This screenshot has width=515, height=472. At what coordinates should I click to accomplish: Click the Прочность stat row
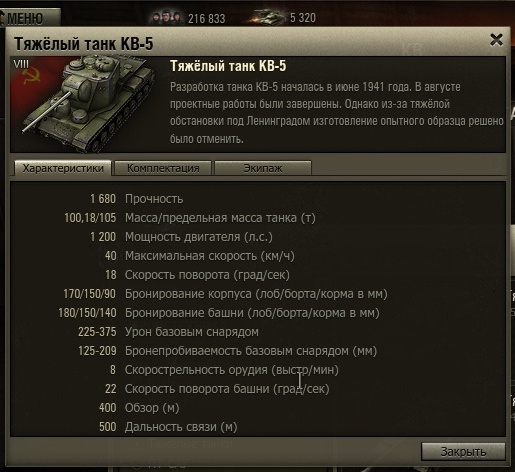(x=137, y=199)
